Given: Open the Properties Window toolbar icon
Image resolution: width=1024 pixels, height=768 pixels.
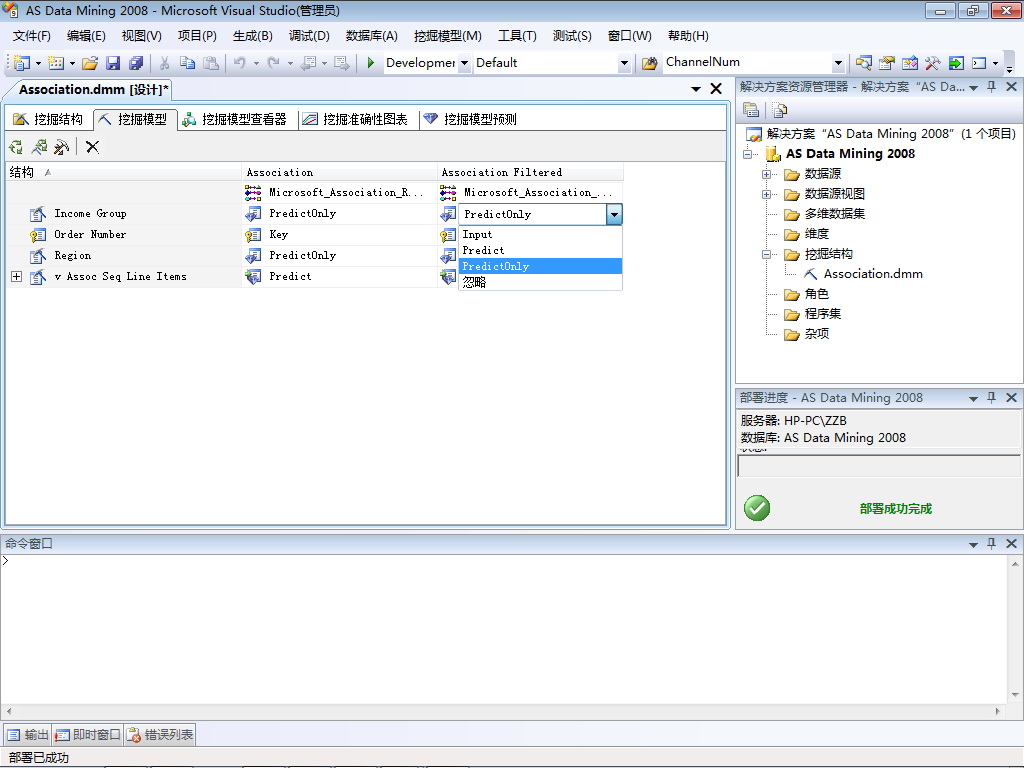Looking at the screenshot, I should click(x=886, y=63).
